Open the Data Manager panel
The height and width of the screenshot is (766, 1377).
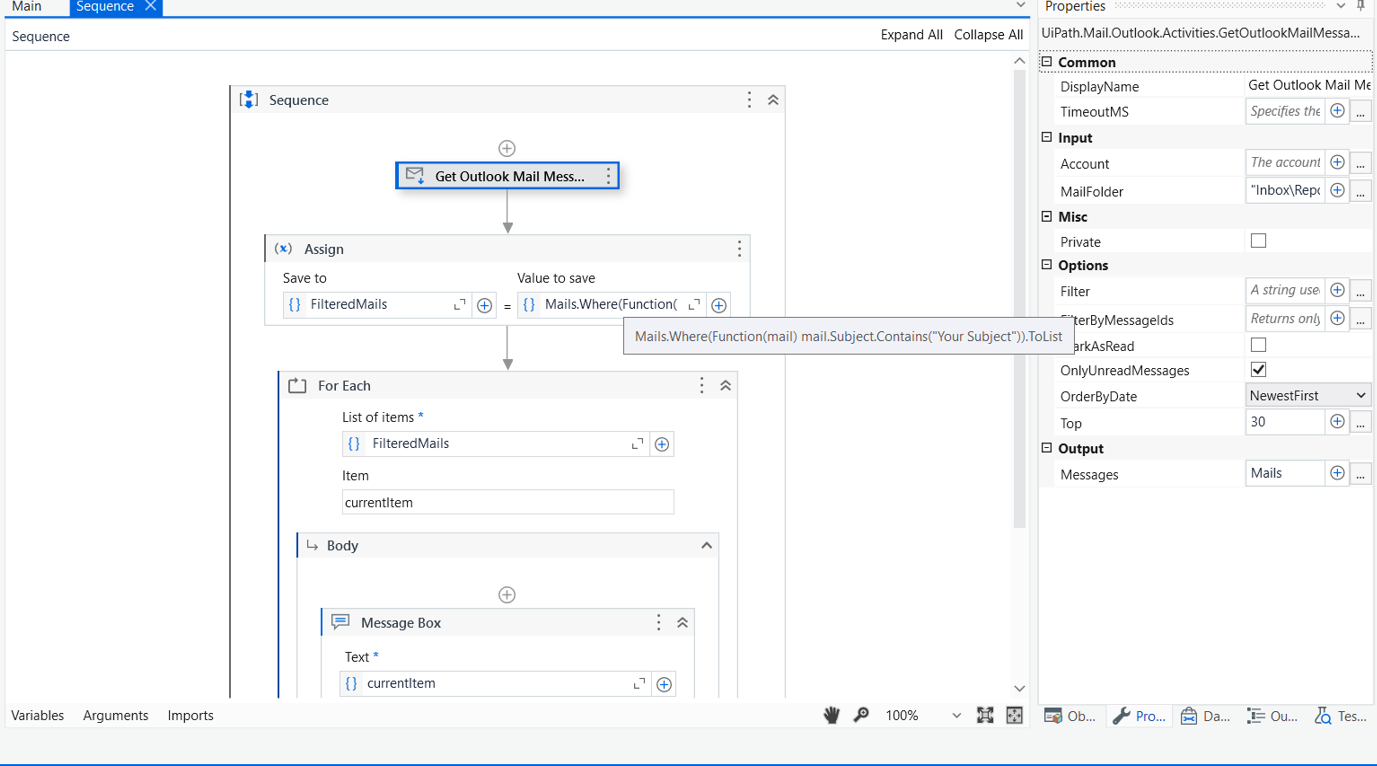tap(1204, 715)
